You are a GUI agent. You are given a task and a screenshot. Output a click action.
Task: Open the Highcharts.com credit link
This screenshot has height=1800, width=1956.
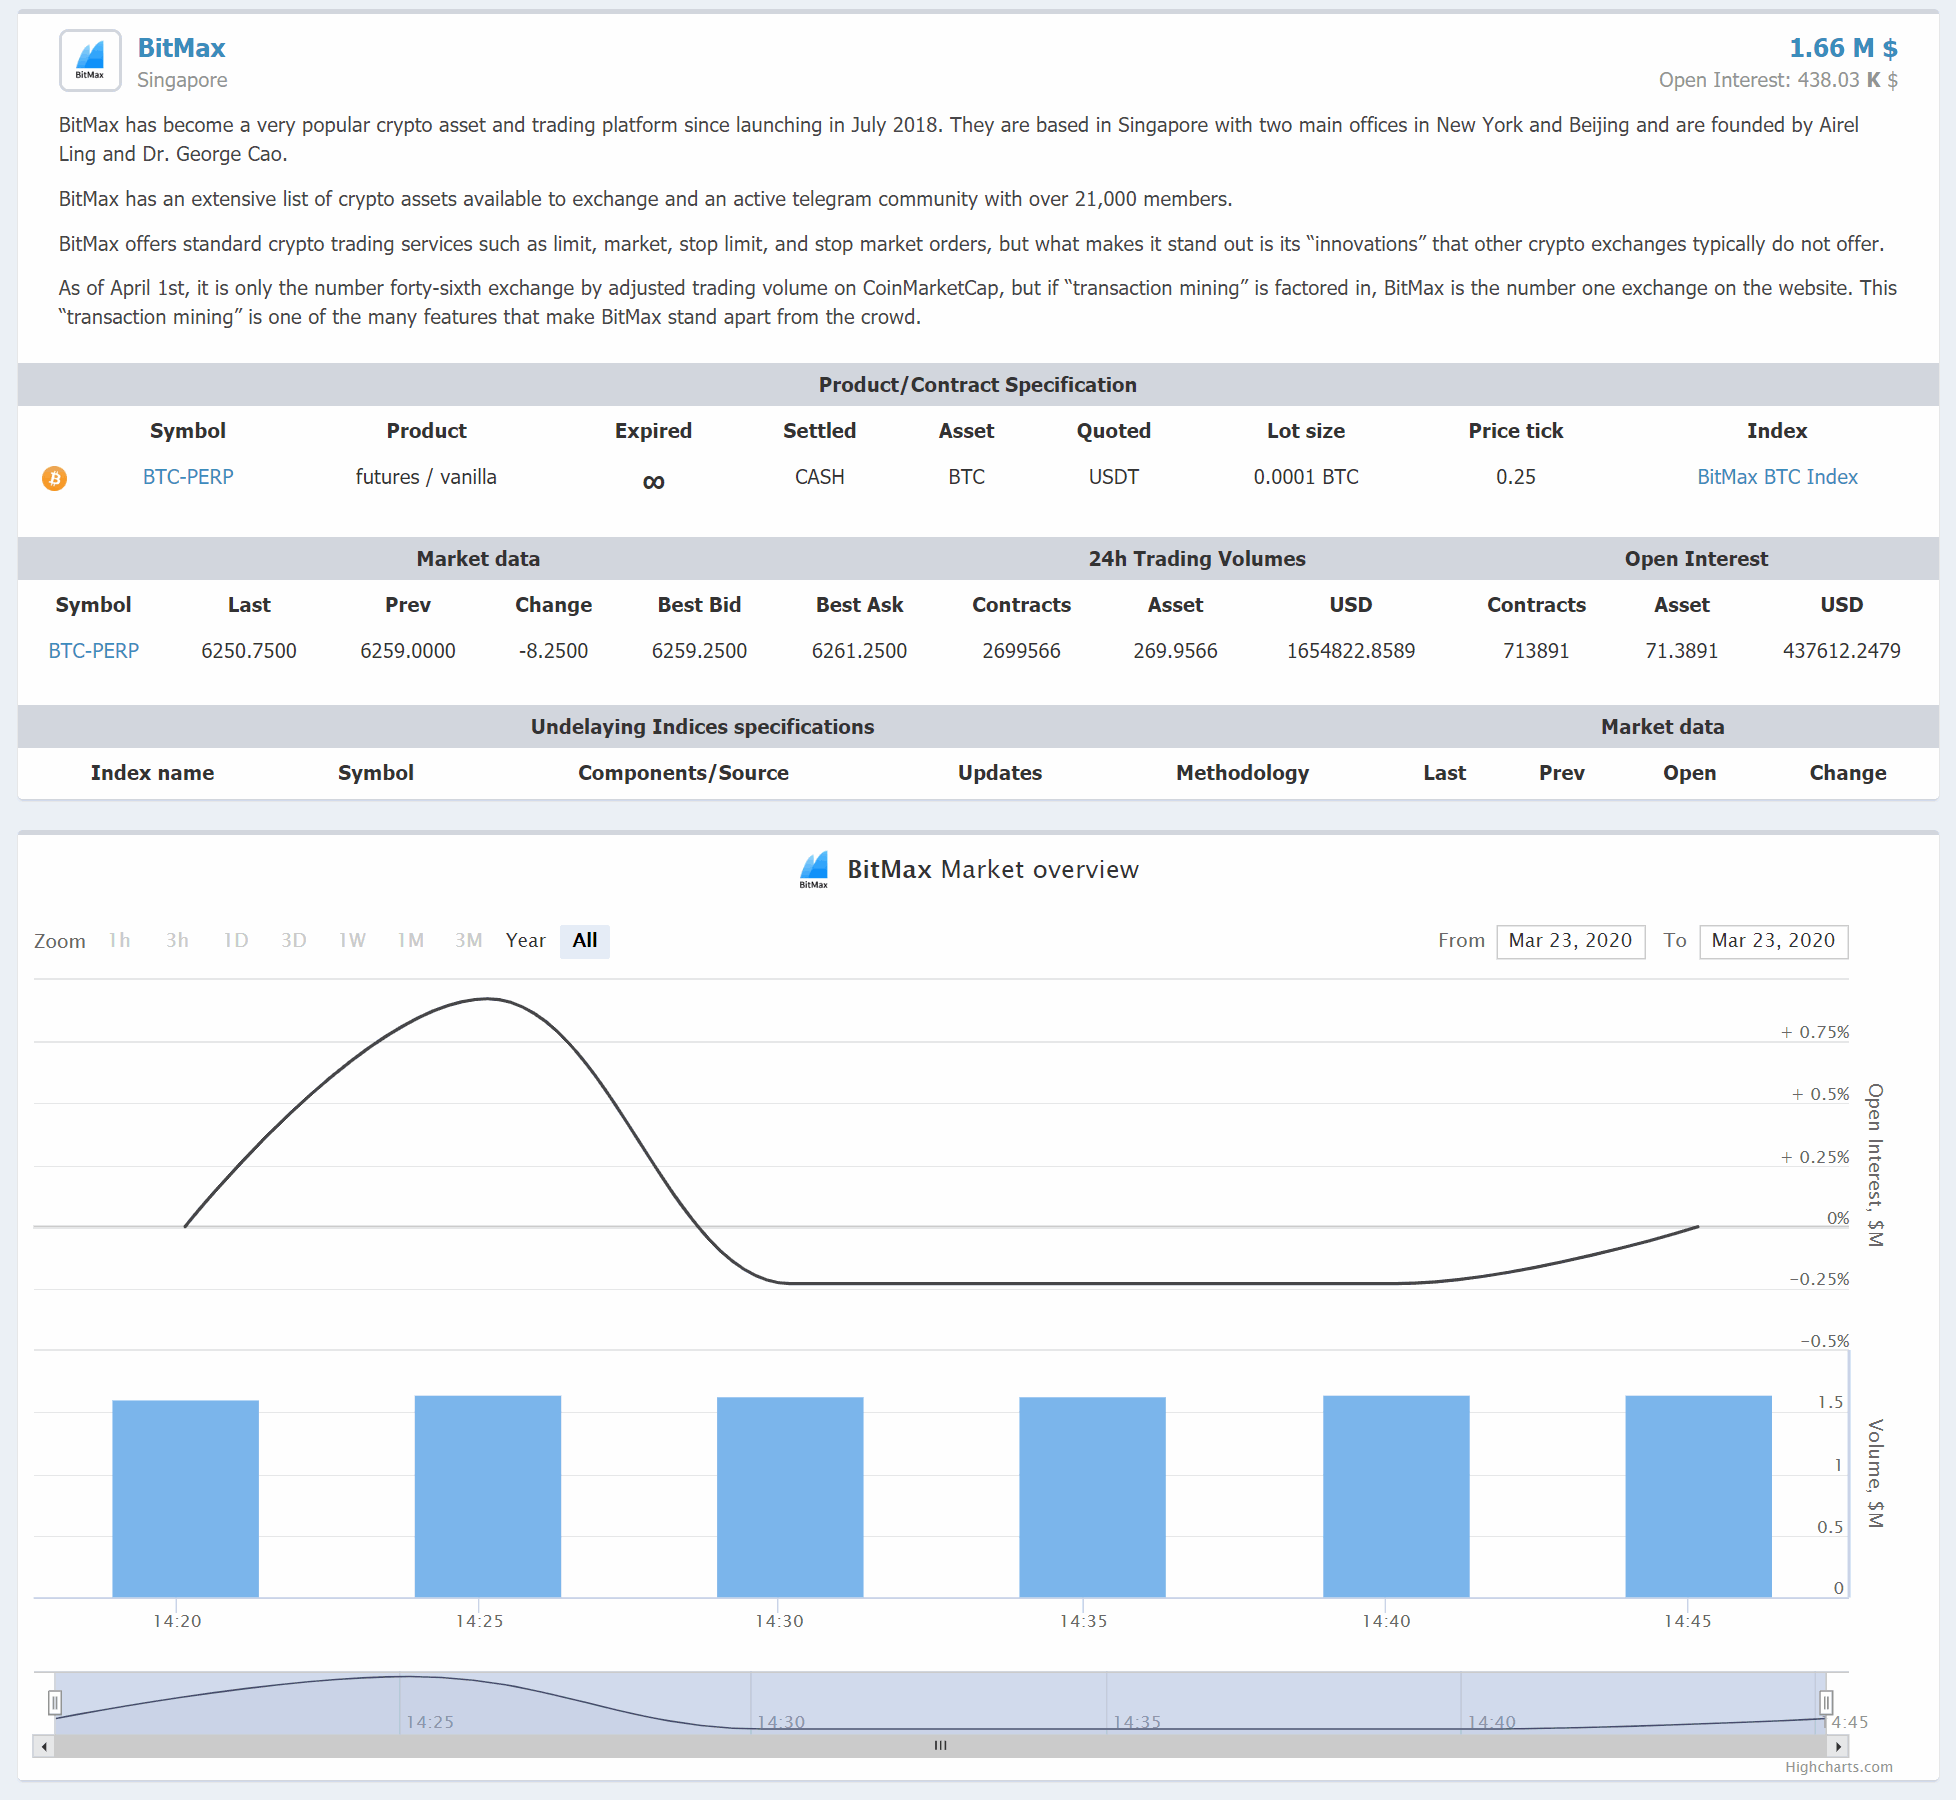pyautogui.click(x=1838, y=1767)
